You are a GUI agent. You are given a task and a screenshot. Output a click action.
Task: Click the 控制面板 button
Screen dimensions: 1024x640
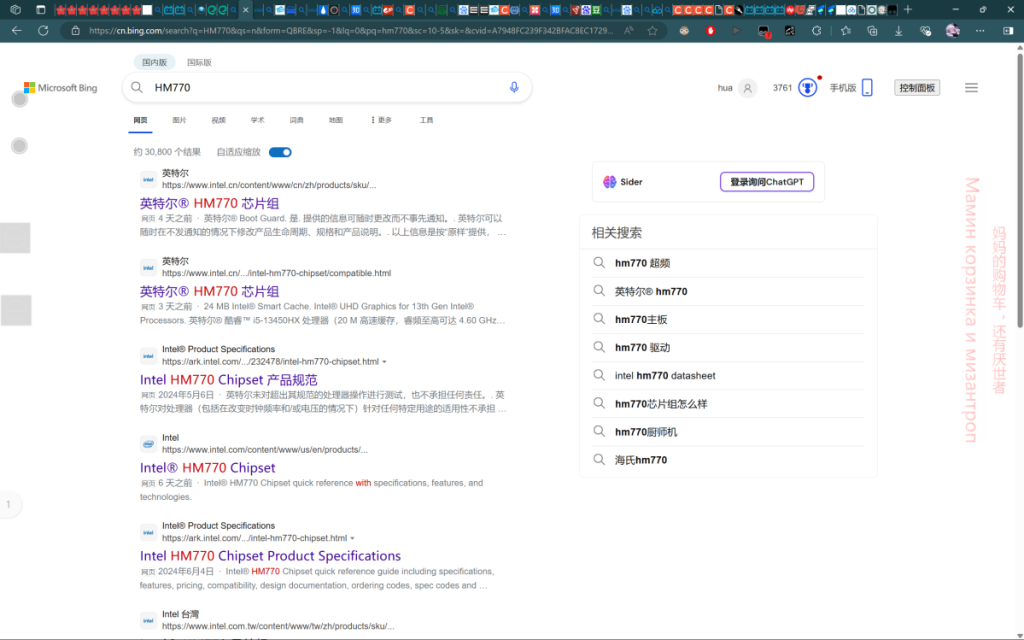917,88
